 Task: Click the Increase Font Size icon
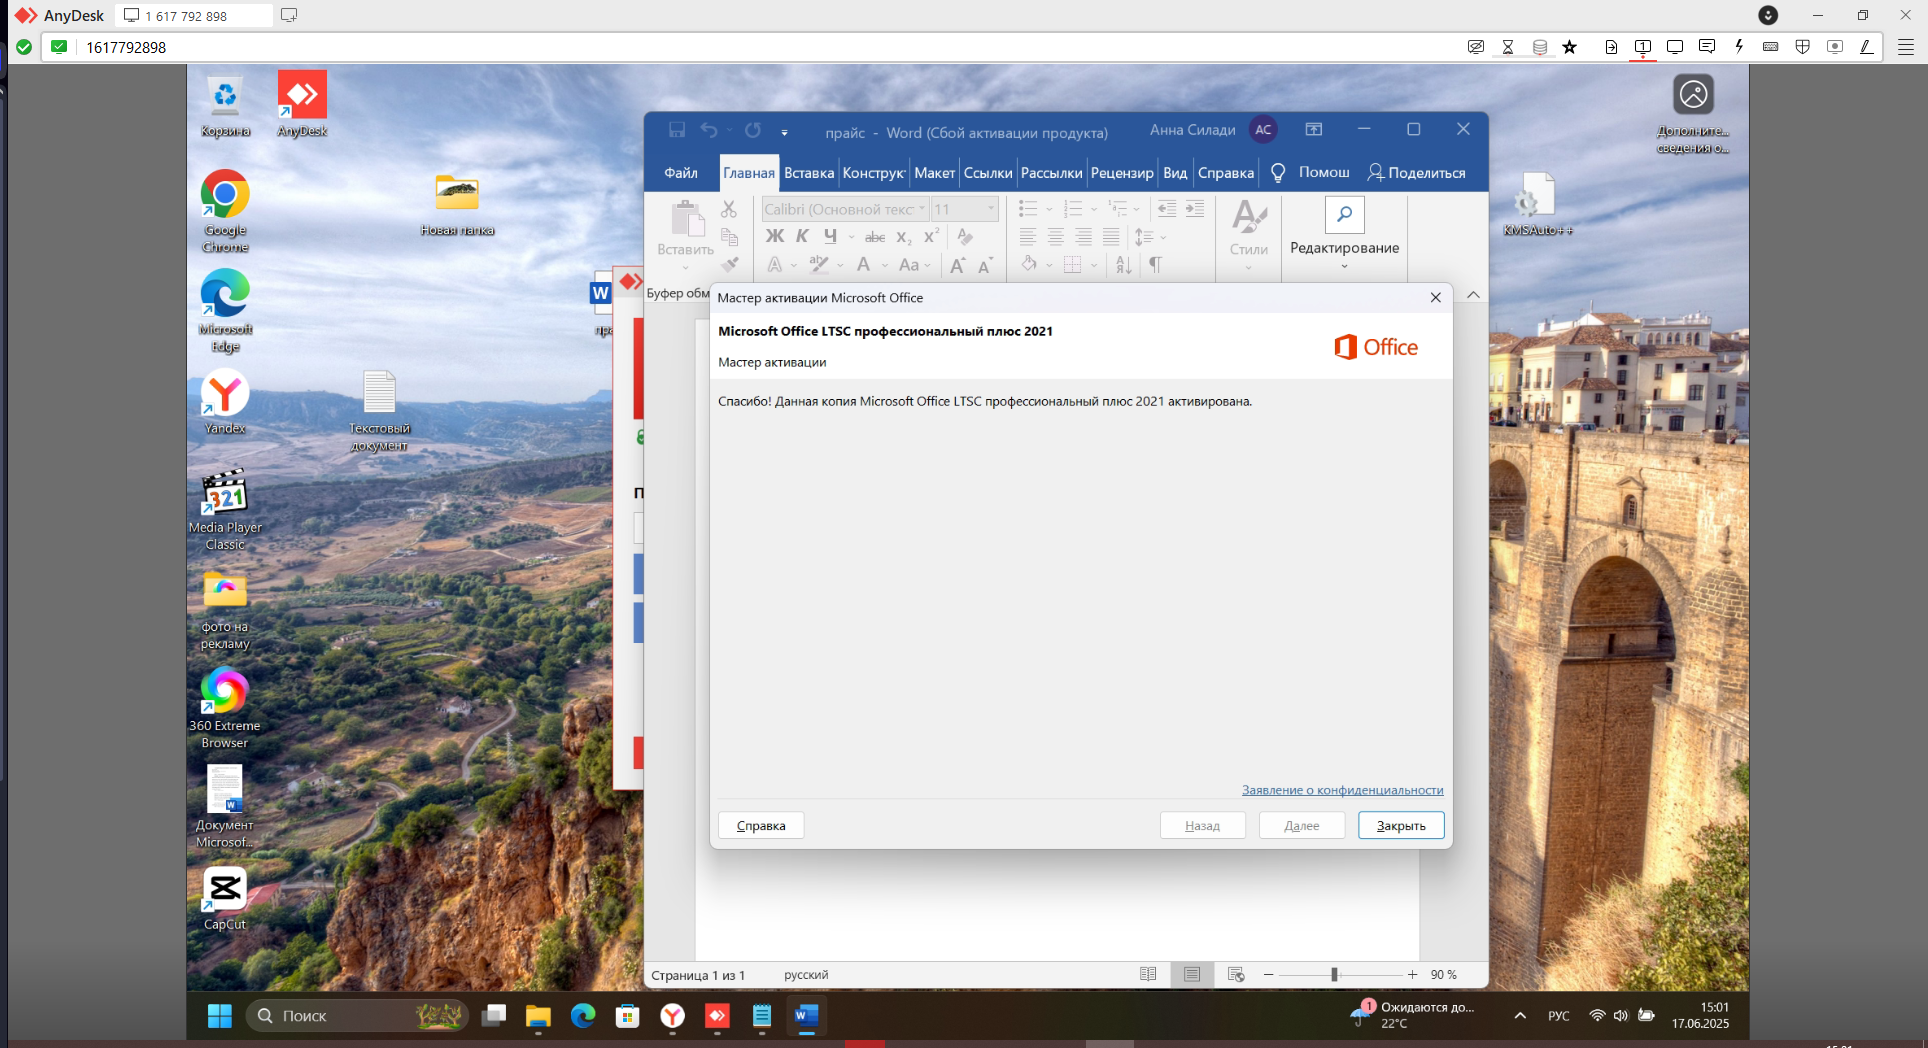point(958,265)
